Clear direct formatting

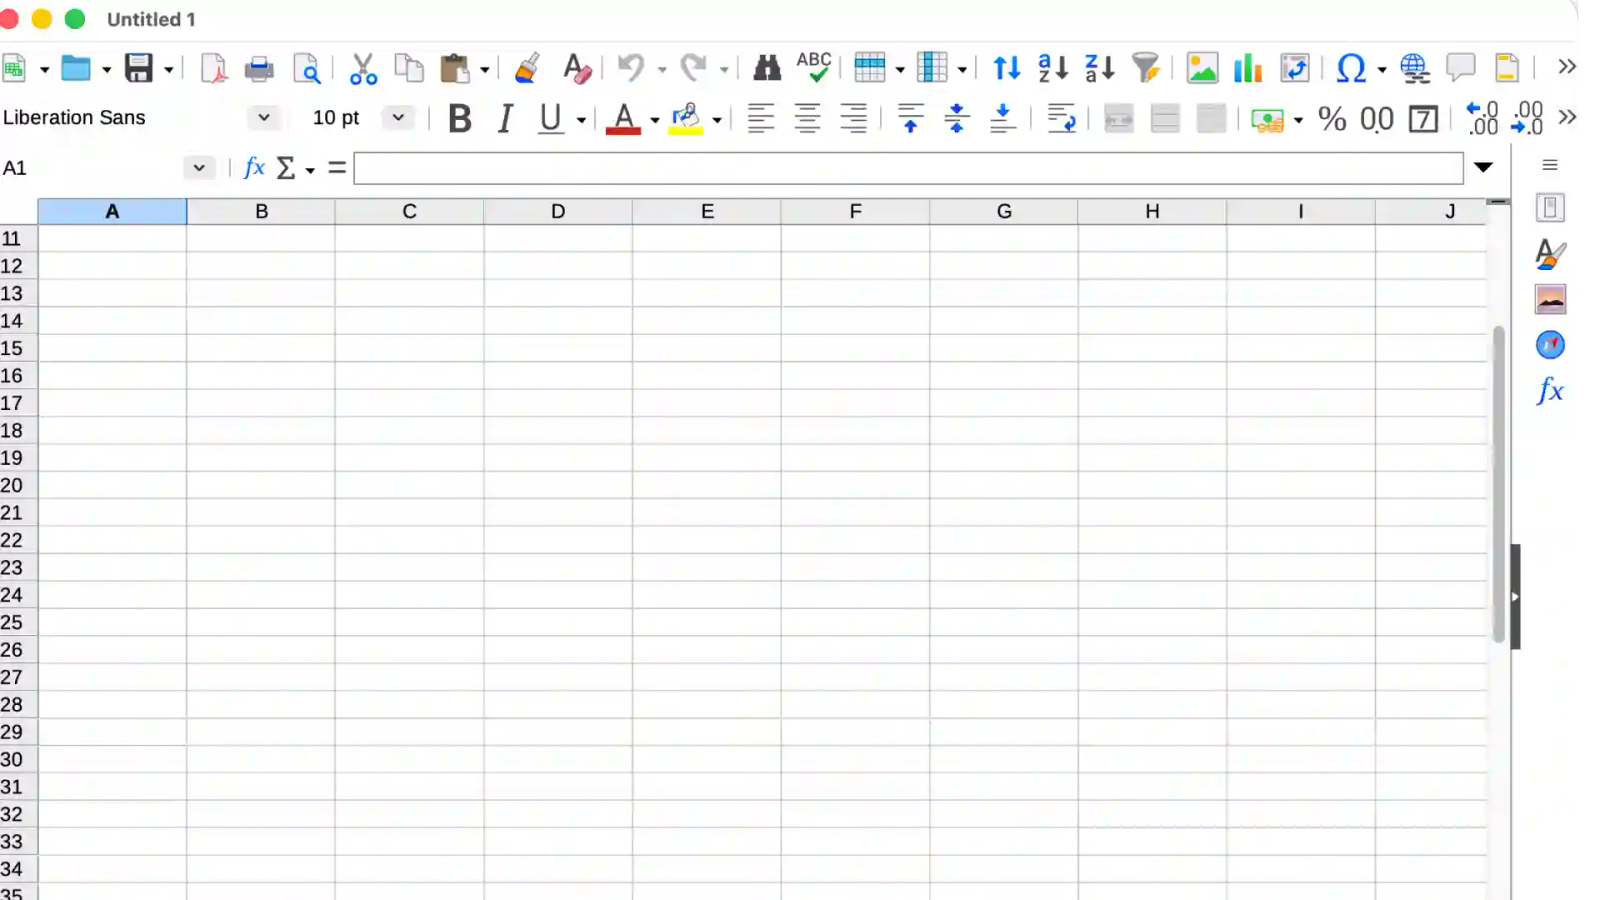[577, 68]
